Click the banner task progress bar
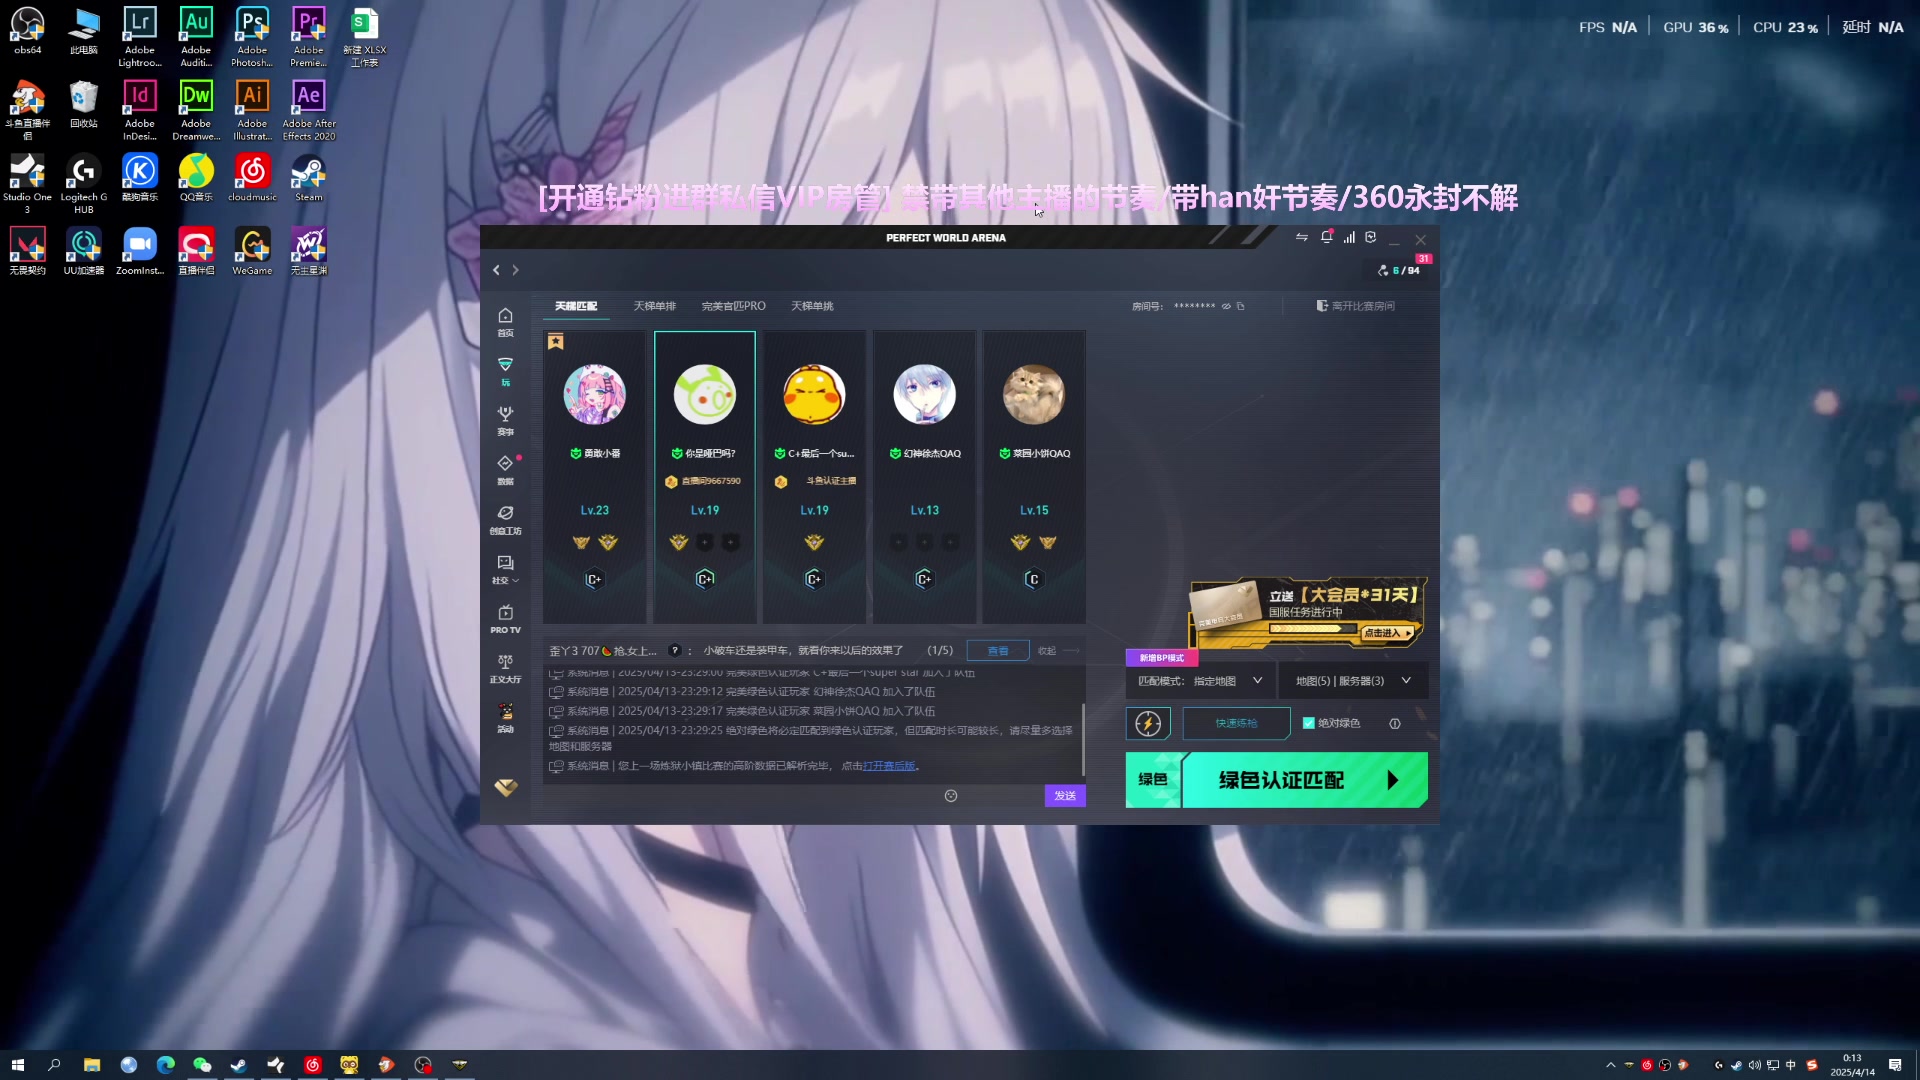Viewport: 1920px width, 1080px height. click(x=1315, y=629)
